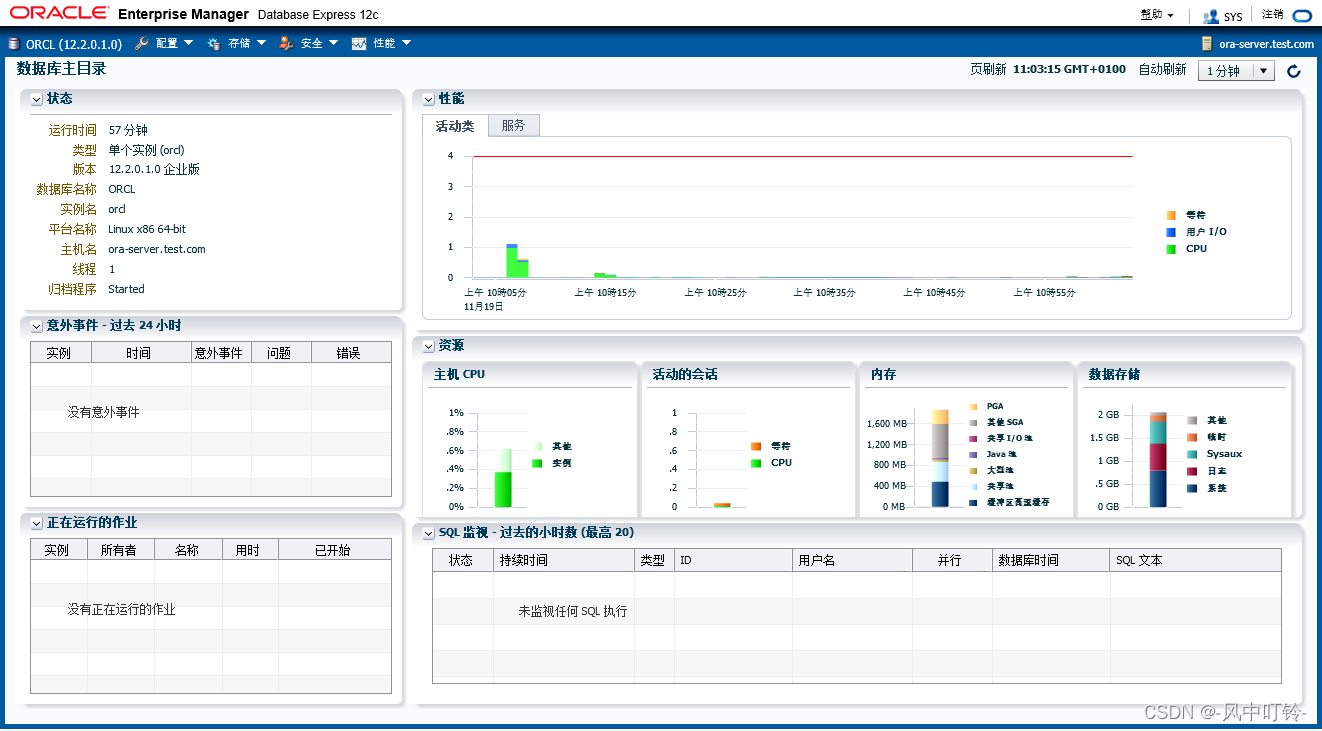Click the platform value Linux x86 64-bit
This screenshot has width=1322, height=731.
click(x=147, y=229)
